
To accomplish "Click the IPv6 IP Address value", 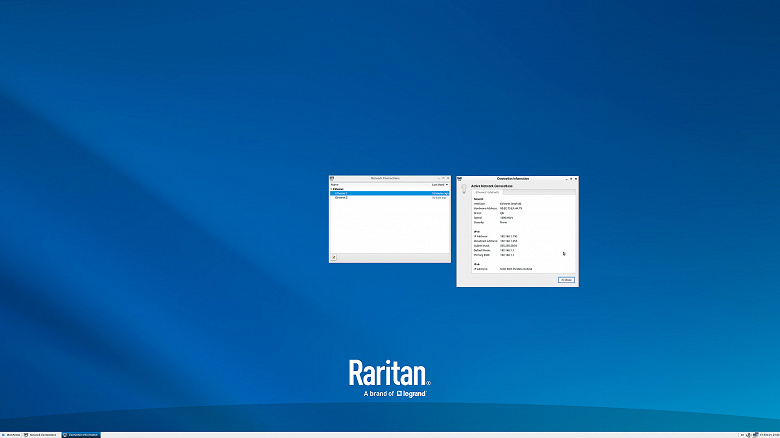I will point(516,269).
